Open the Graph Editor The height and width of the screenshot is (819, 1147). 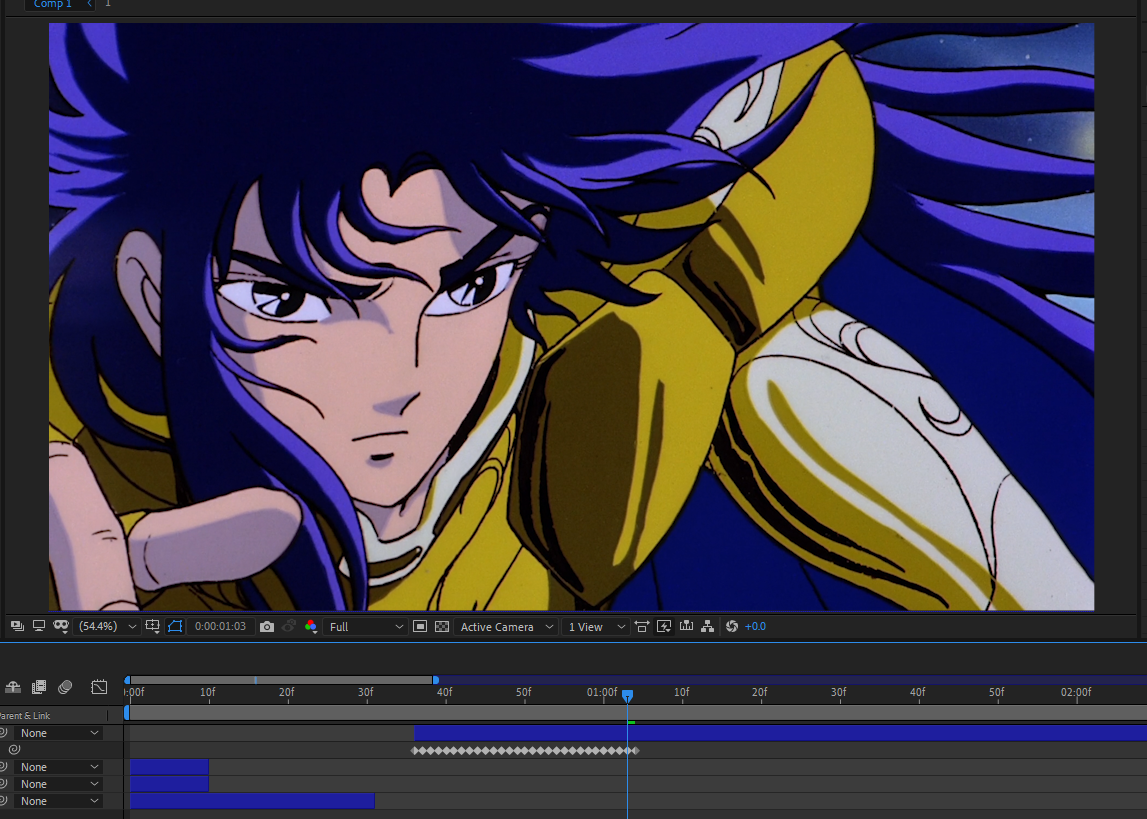pyautogui.click(x=99, y=687)
